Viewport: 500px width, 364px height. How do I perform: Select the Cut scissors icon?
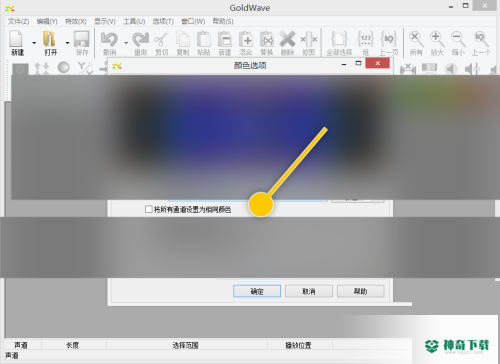(161, 39)
